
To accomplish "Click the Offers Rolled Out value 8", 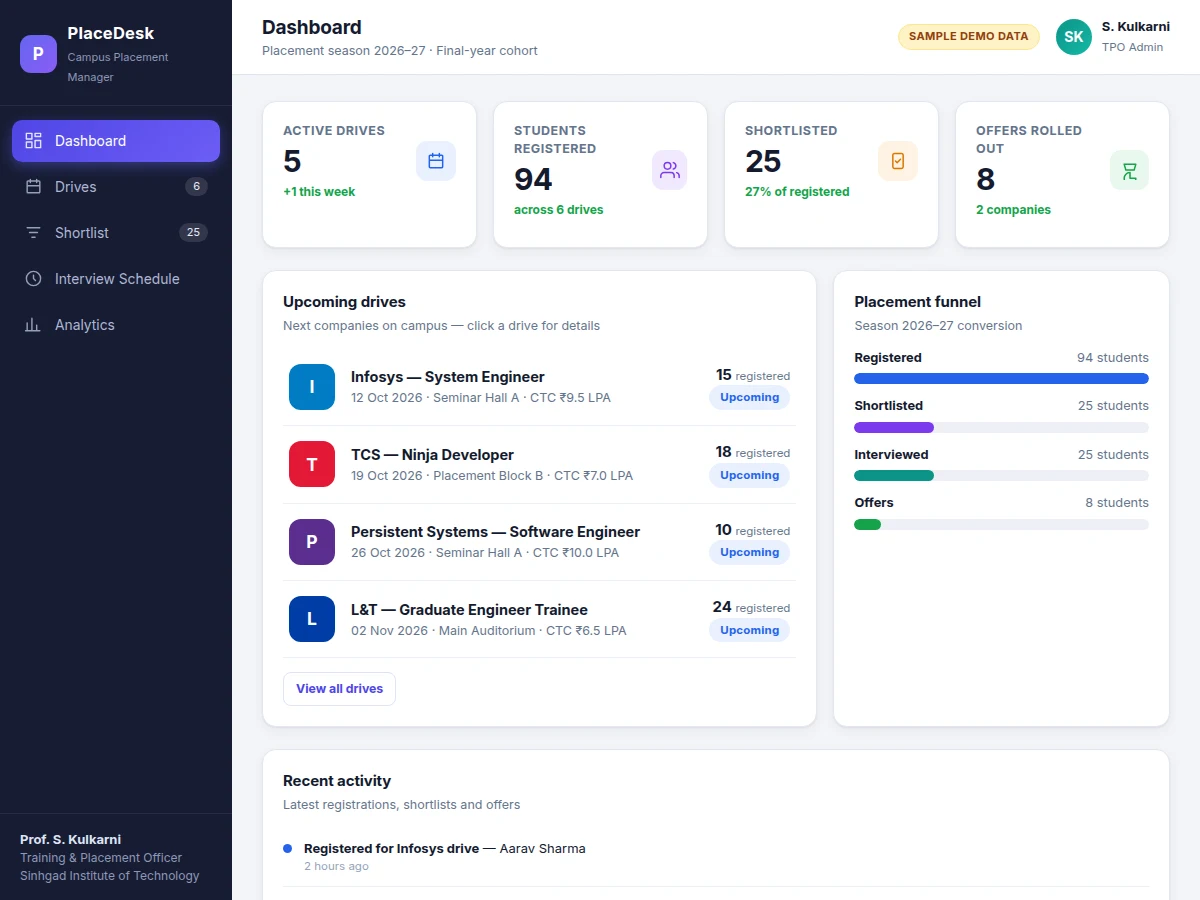I will point(986,179).
